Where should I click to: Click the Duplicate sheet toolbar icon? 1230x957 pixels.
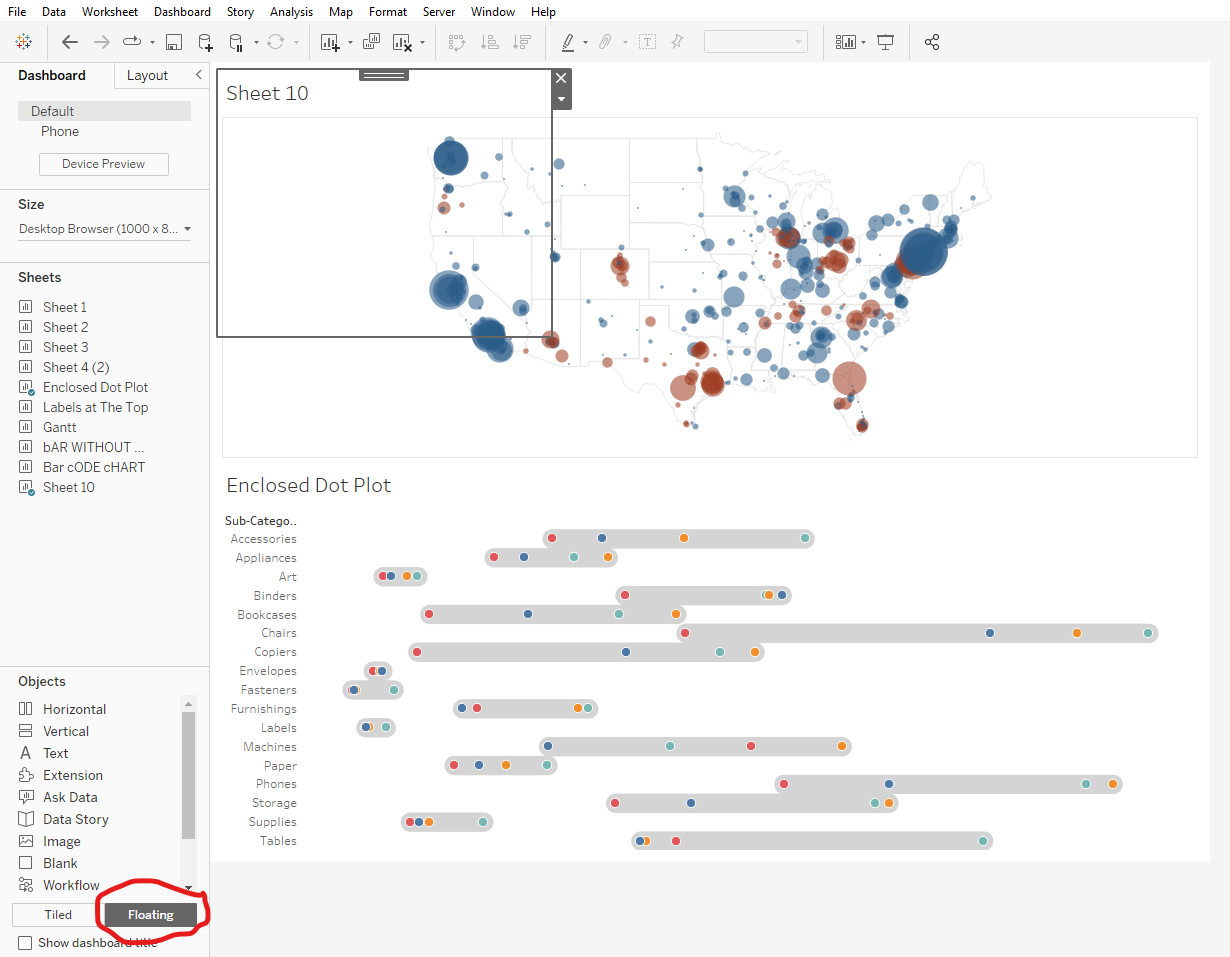pyautogui.click(x=371, y=42)
